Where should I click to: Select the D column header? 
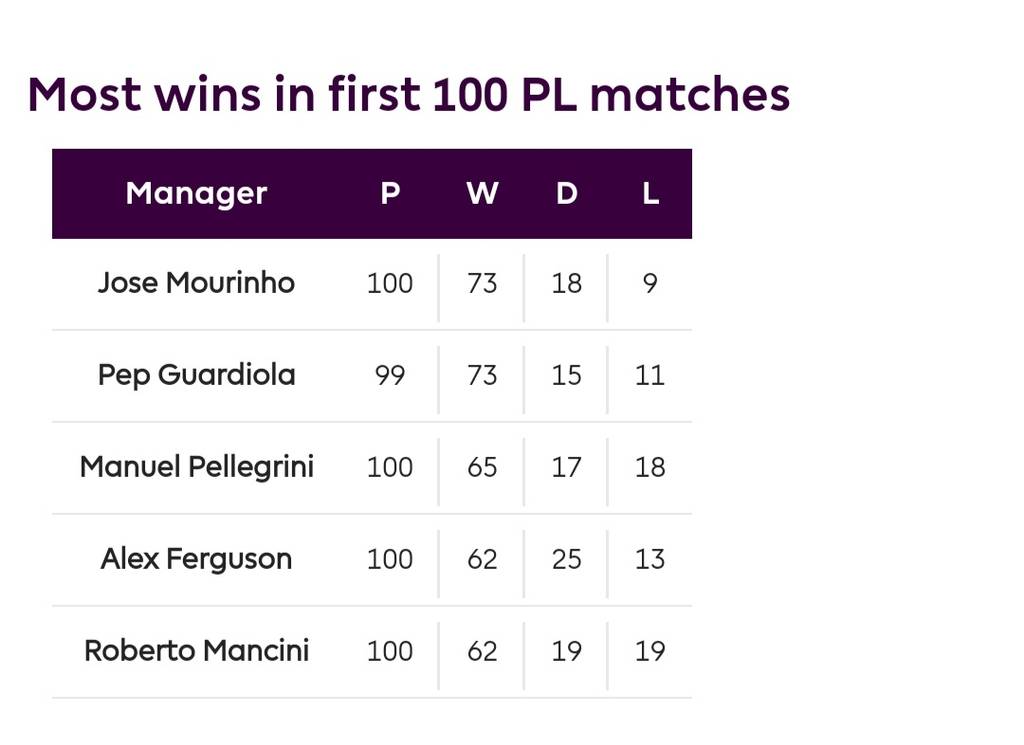pyautogui.click(x=566, y=193)
